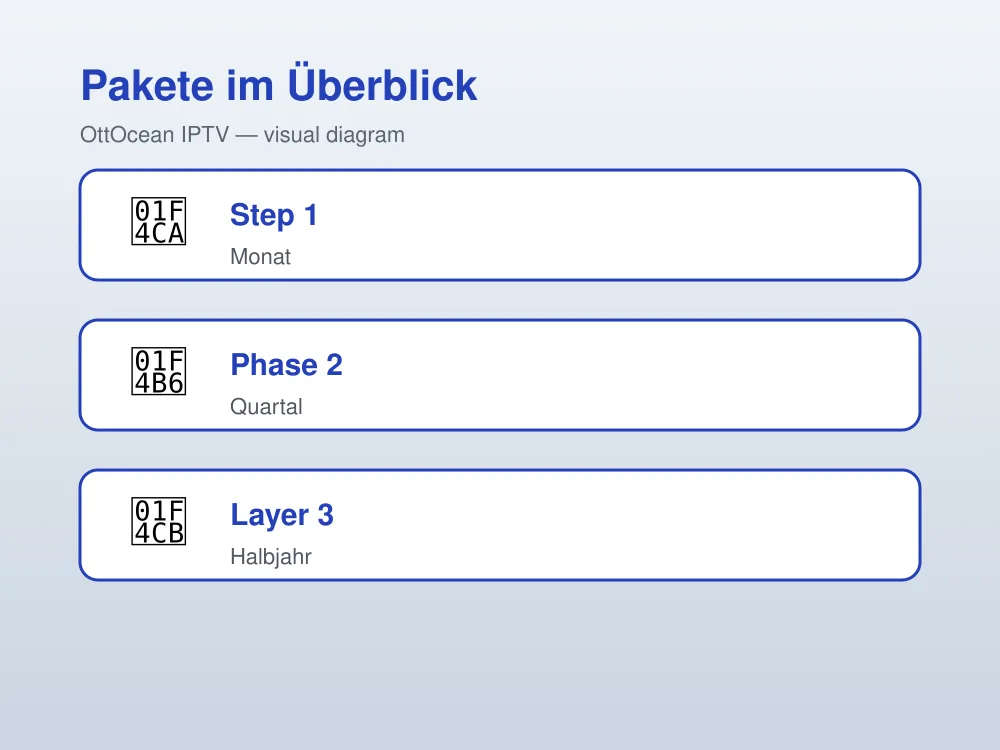The height and width of the screenshot is (750, 1000).
Task: Click the Halbjahr label
Action: point(271,557)
